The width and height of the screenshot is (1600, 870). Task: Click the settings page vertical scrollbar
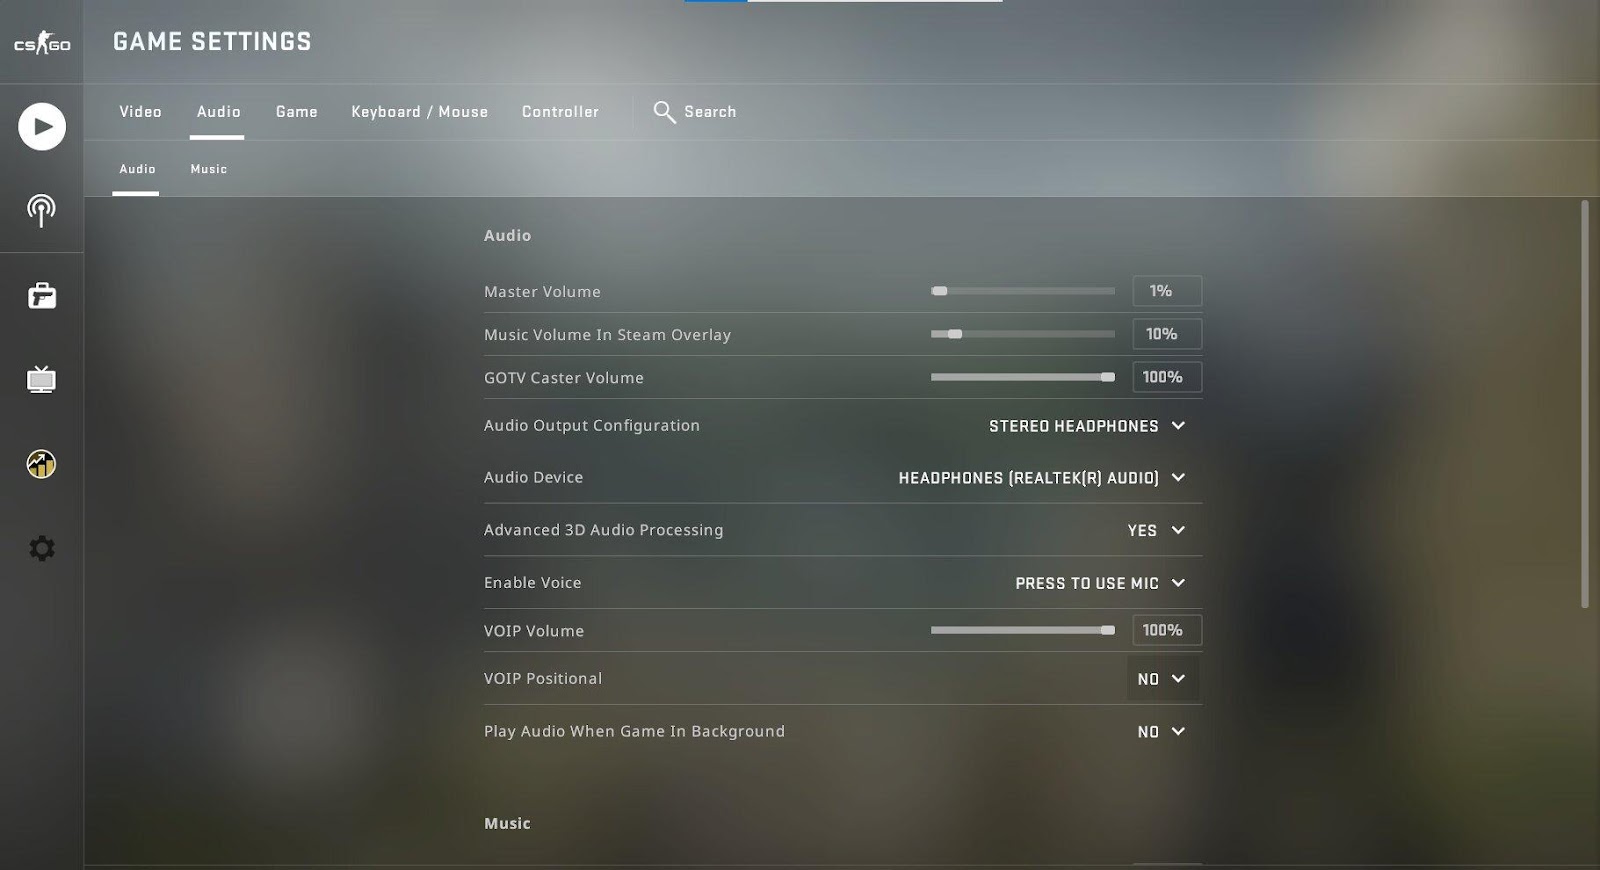pos(1584,404)
